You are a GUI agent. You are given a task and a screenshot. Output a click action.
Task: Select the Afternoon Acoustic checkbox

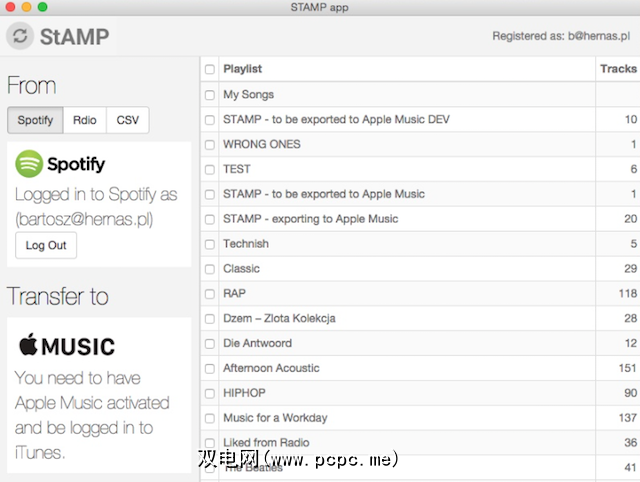coord(210,369)
